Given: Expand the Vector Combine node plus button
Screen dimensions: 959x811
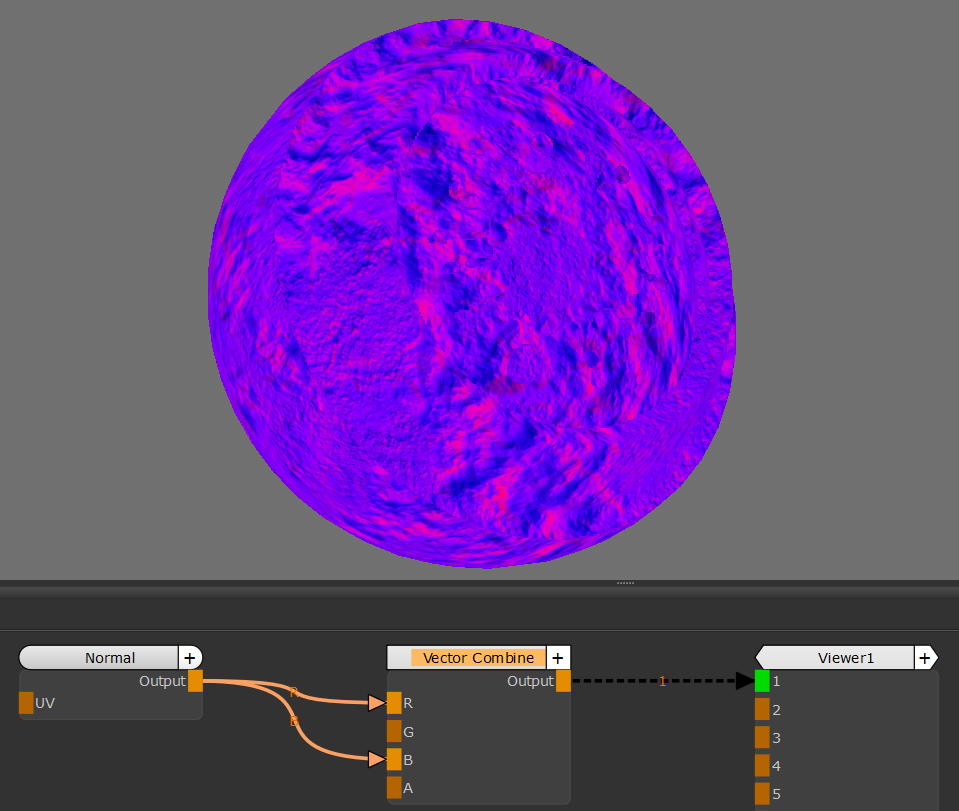Looking at the screenshot, I should (558, 658).
